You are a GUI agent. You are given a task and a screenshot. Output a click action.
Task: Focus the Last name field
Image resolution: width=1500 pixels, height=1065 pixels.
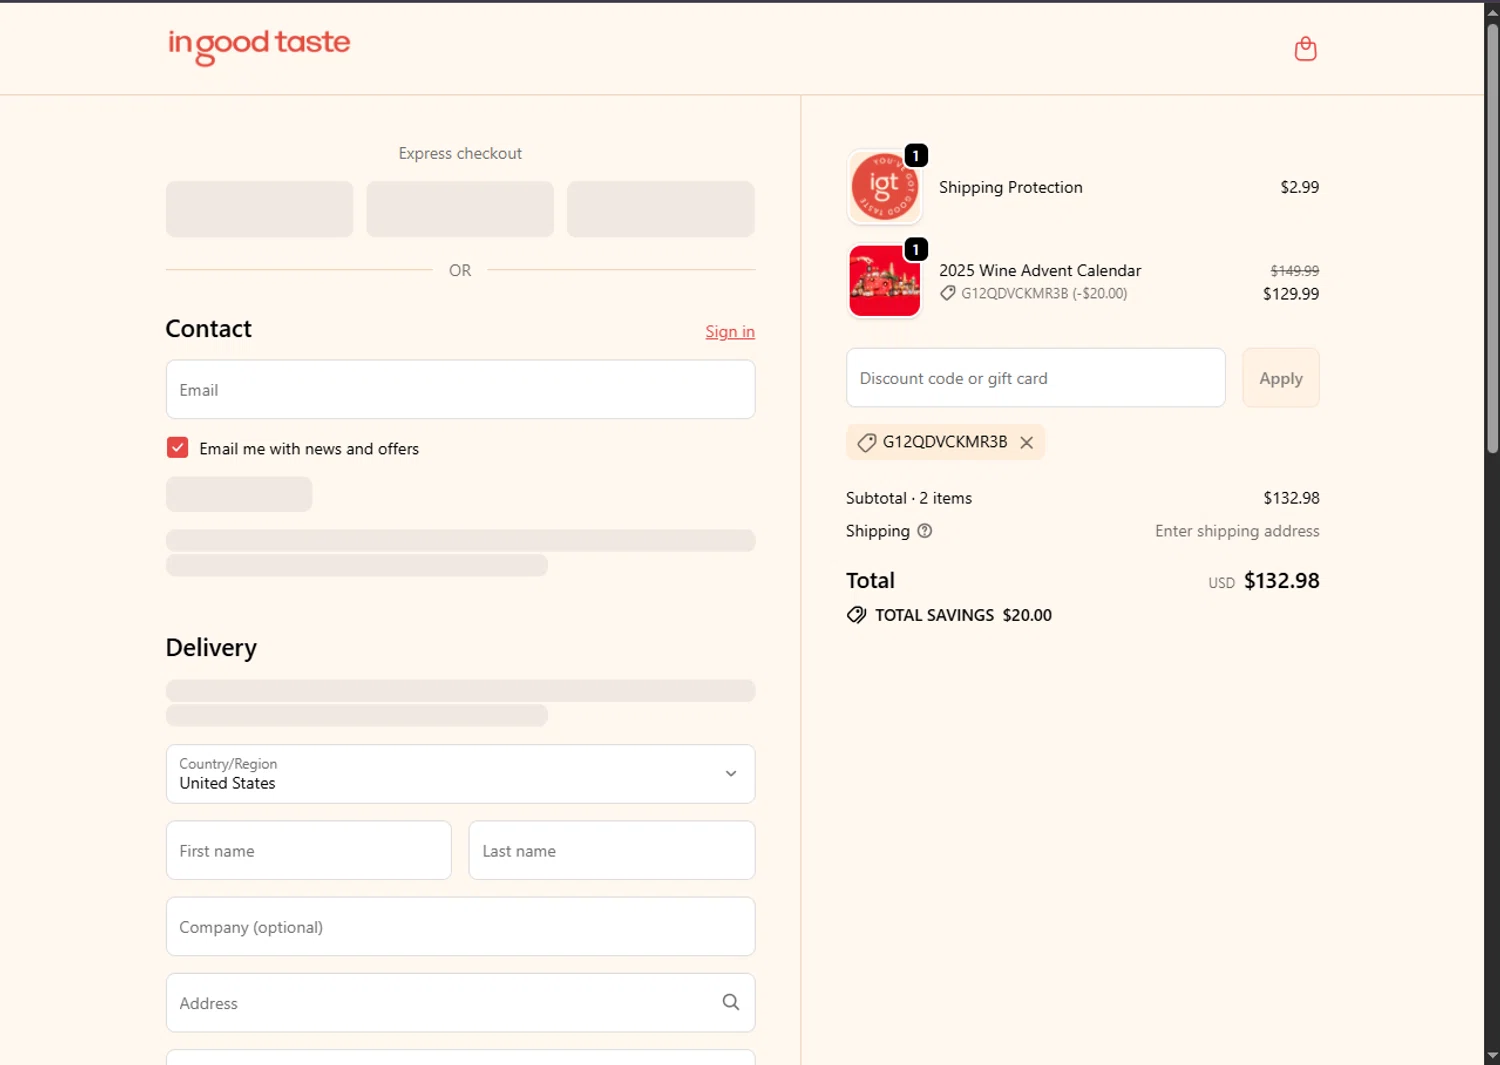612,851
